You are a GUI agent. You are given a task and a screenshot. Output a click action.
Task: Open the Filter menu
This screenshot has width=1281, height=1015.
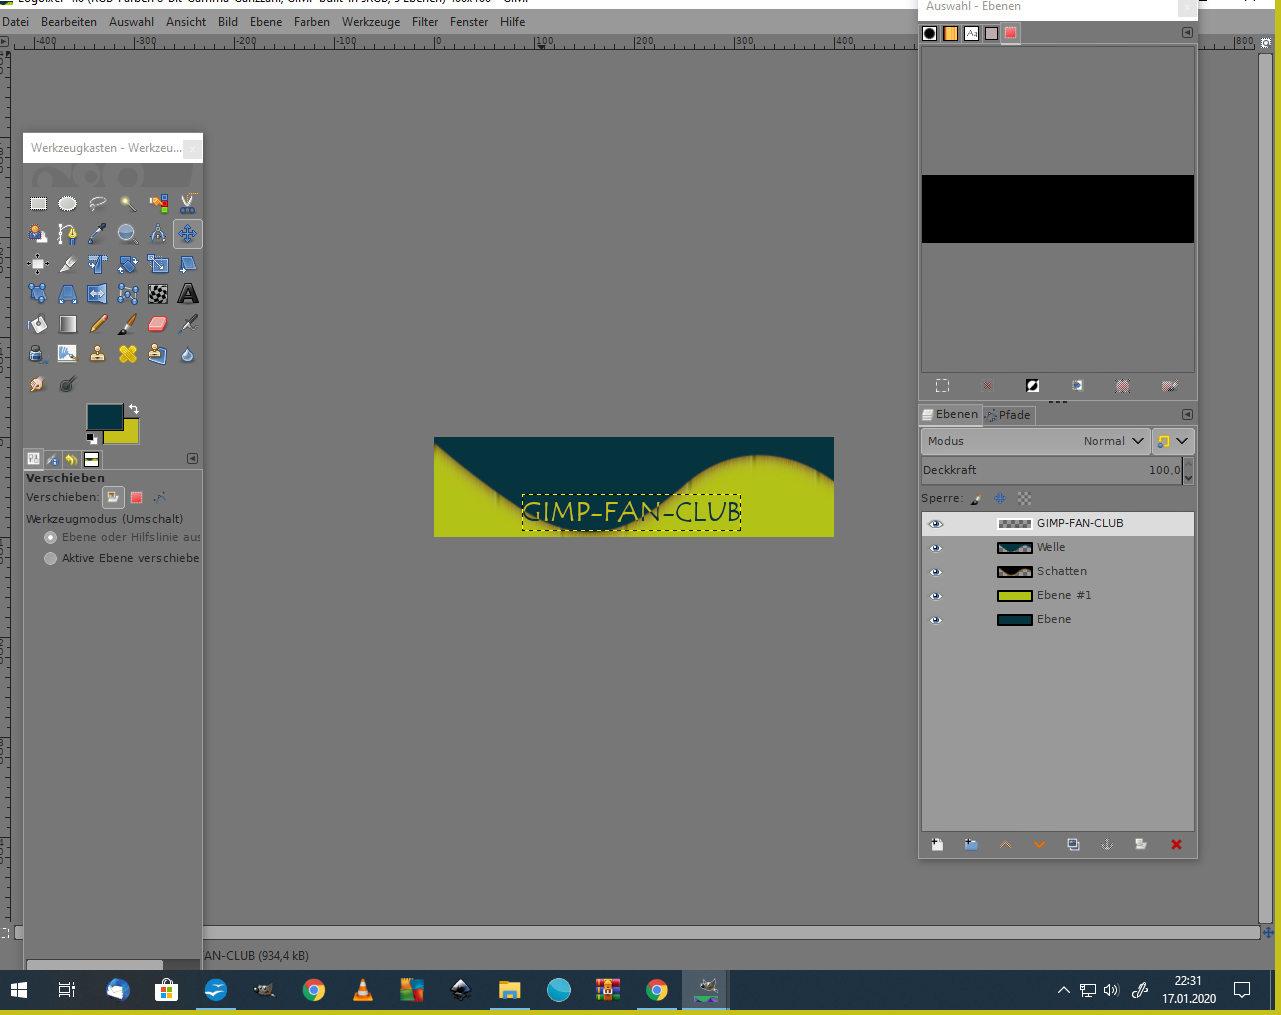[425, 22]
